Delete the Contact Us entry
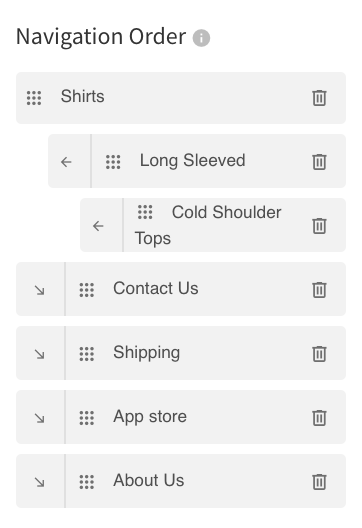The height and width of the screenshot is (528, 362). [x=319, y=290]
